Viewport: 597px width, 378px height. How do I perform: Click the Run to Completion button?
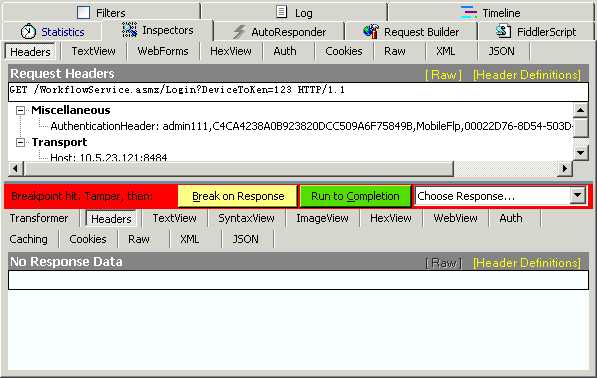tap(355, 196)
